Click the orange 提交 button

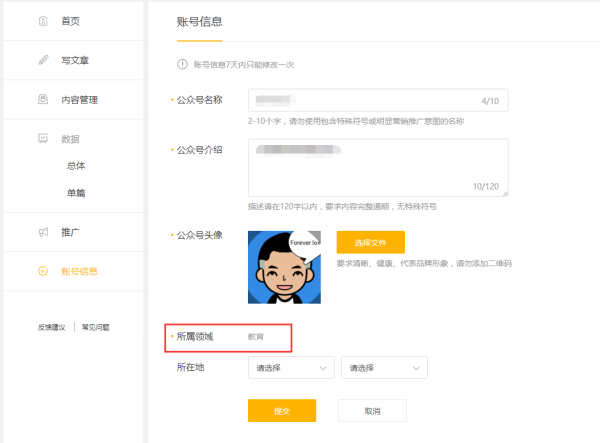click(x=282, y=410)
